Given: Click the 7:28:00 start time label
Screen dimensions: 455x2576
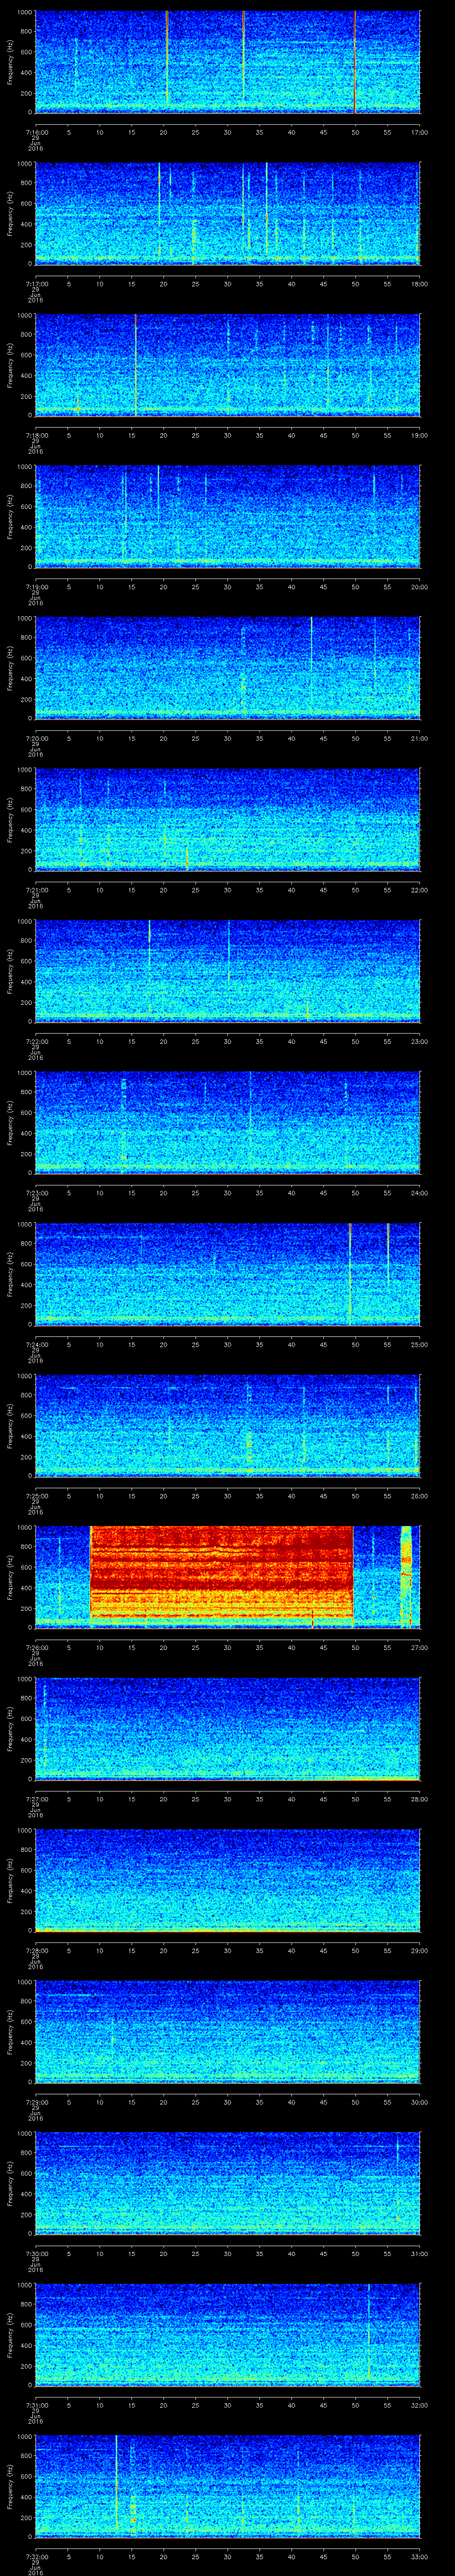Looking at the screenshot, I should (x=37, y=1950).
